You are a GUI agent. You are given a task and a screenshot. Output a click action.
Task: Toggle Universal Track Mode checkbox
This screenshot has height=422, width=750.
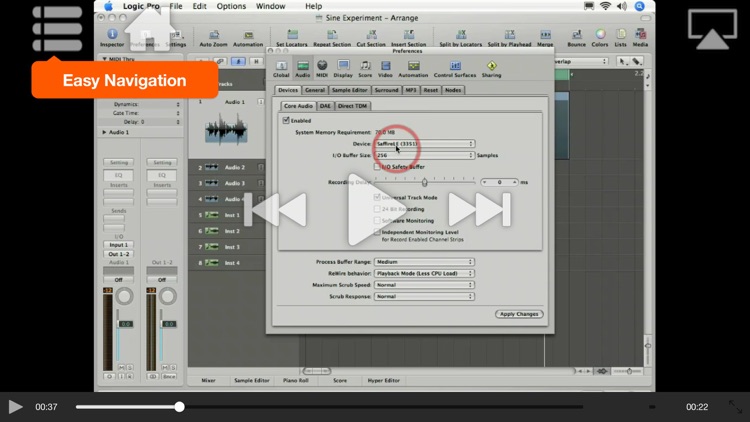click(377, 197)
